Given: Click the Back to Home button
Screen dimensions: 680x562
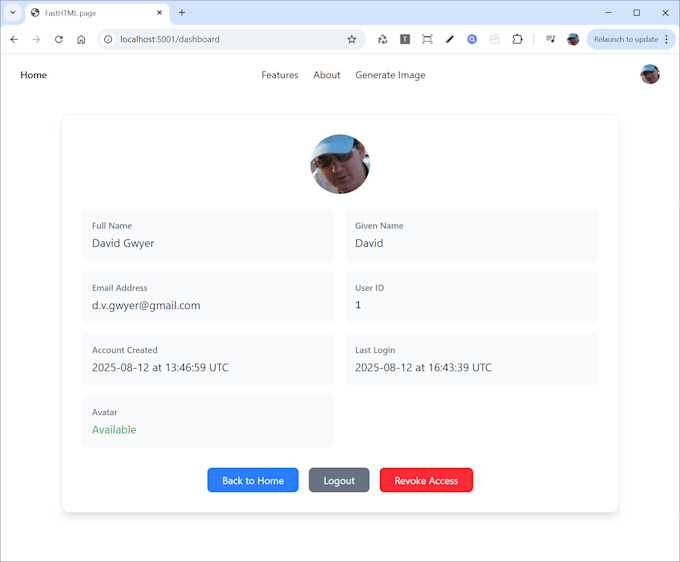Looking at the screenshot, I should click(x=253, y=480).
